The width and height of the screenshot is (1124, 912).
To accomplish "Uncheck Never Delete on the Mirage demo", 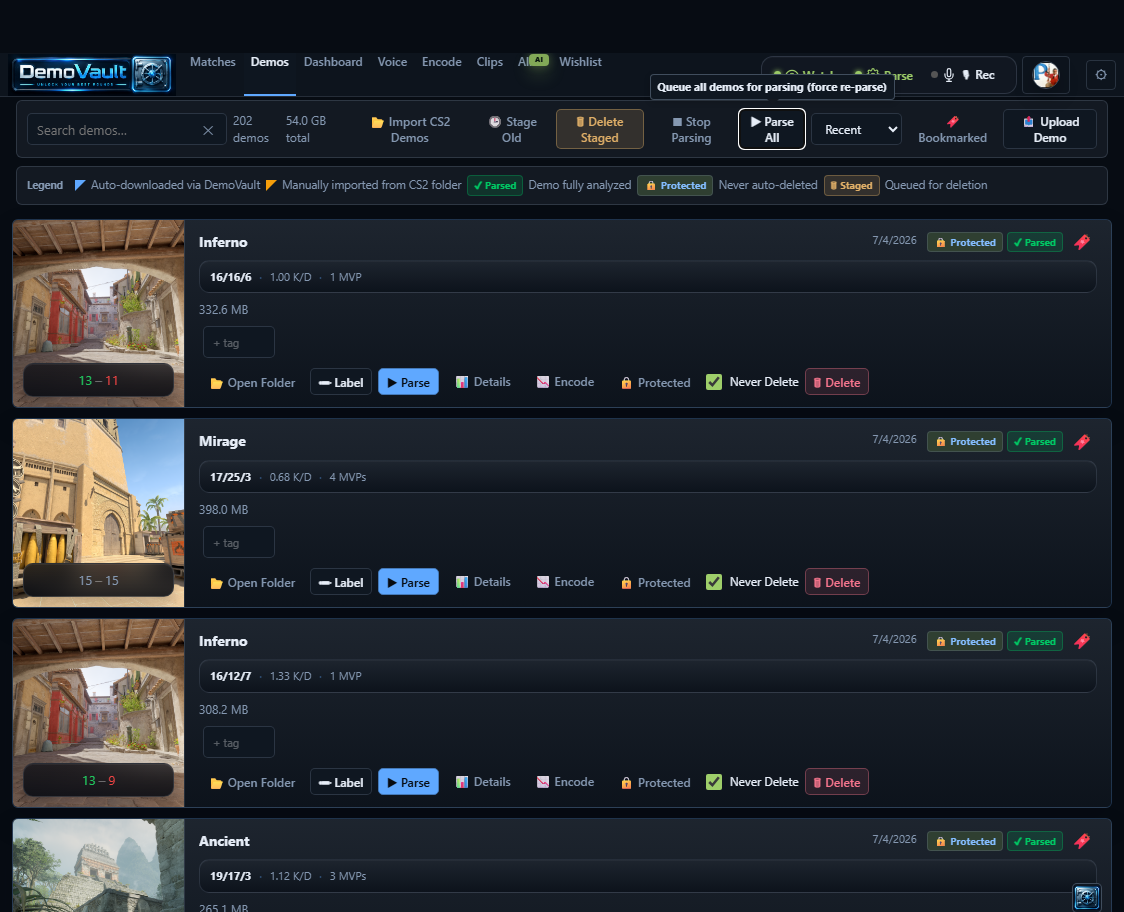I will 714,582.
